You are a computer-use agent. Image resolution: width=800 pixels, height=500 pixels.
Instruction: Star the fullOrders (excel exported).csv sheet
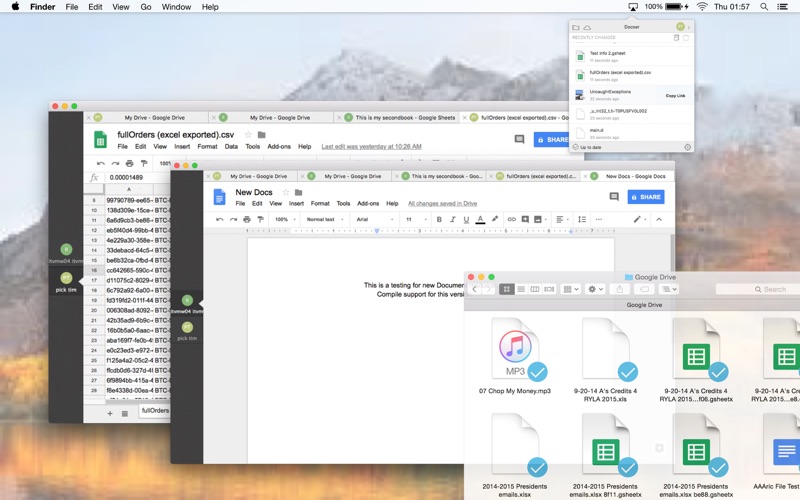[x=248, y=135]
